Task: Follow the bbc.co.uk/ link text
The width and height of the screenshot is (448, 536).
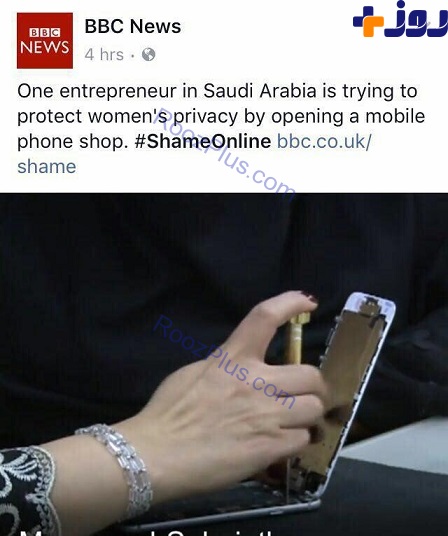Action: coord(324,141)
